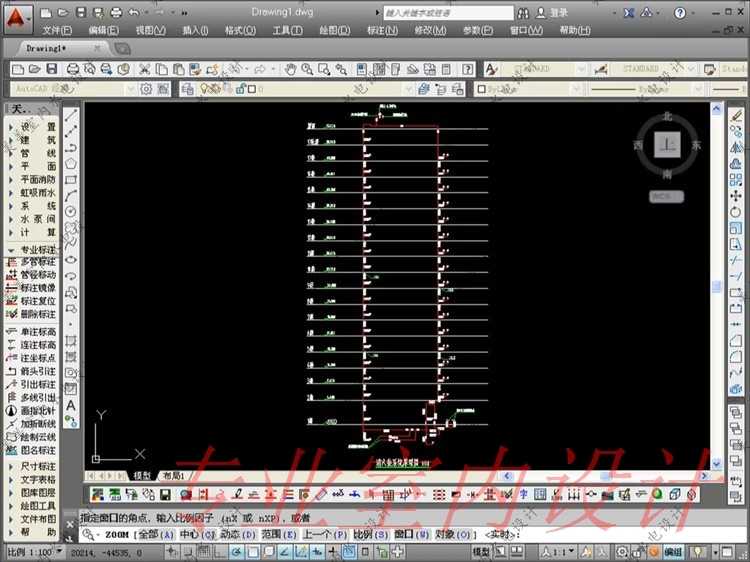750x562 pixels.
Task: Expand the 尺寸标注 menu in Tangent panel
Action: click(32, 466)
